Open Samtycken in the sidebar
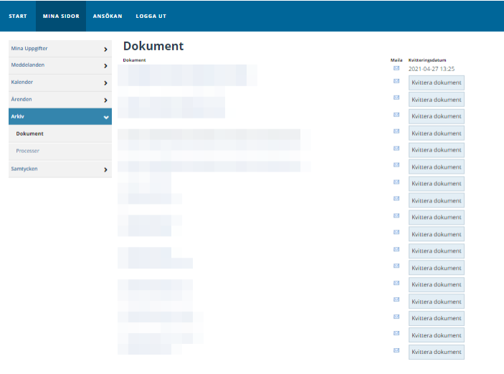This screenshot has height=374, width=504. pyautogui.click(x=60, y=169)
